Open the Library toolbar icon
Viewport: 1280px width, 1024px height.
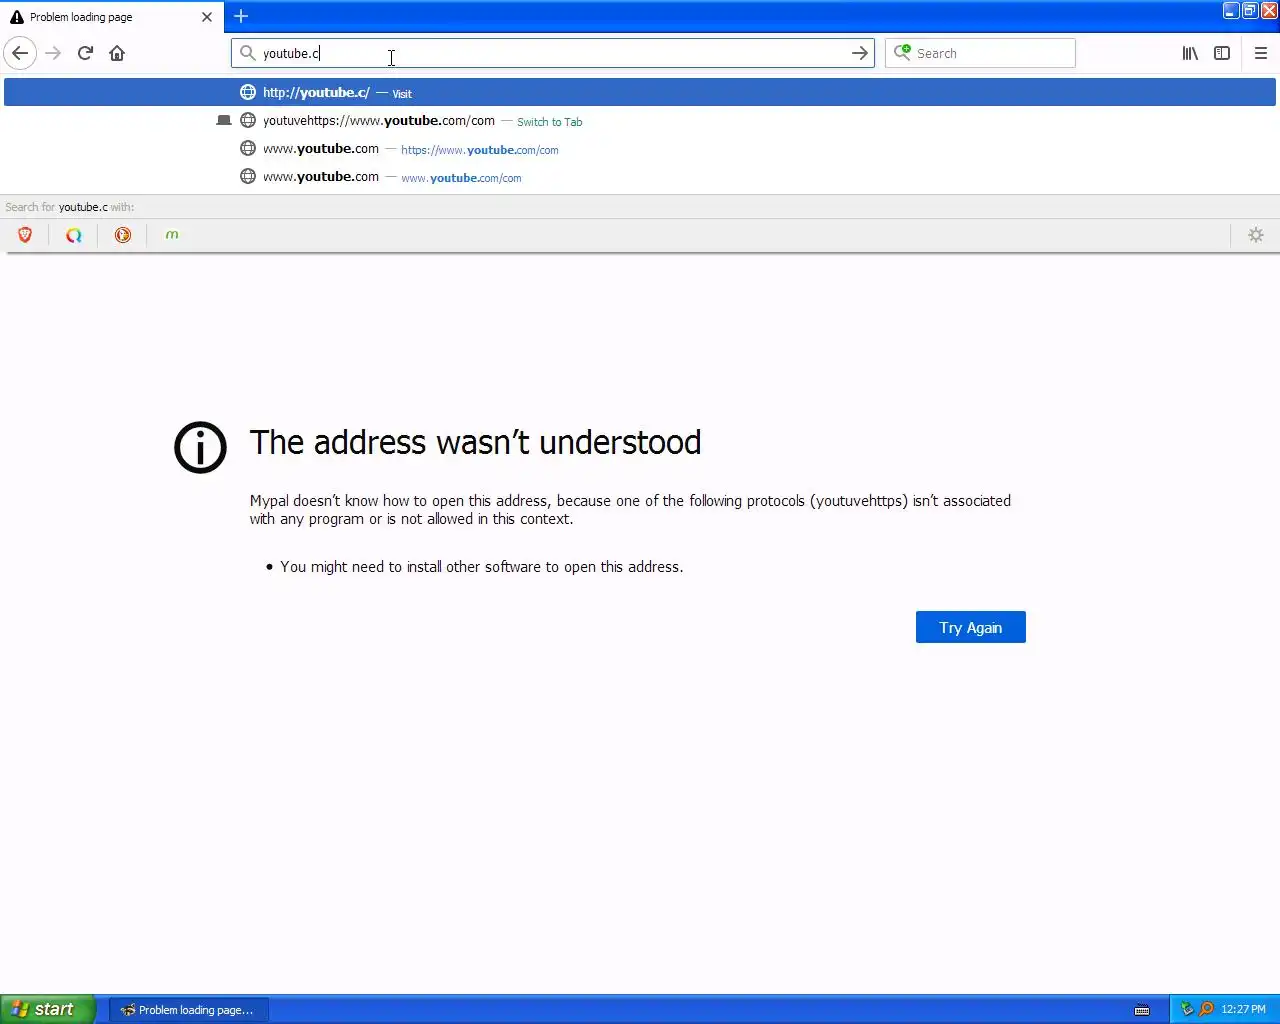tap(1190, 53)
